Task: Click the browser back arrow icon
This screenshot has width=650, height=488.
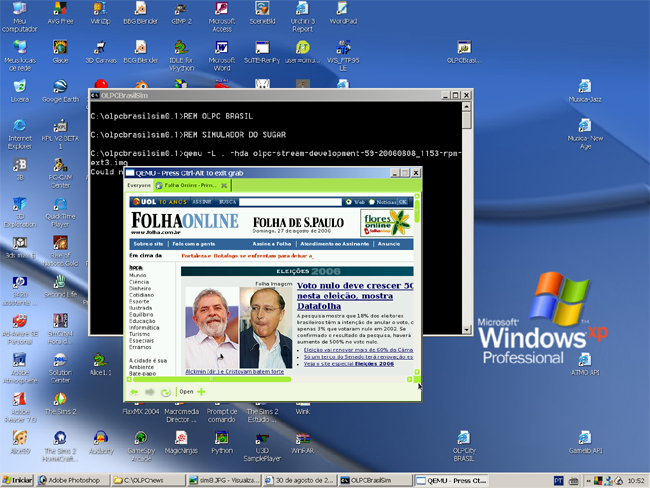Action: coord(134,392)
